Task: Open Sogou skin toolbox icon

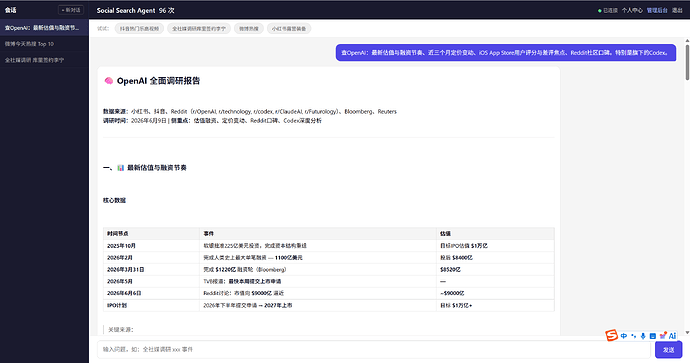Action: [663, 336]
